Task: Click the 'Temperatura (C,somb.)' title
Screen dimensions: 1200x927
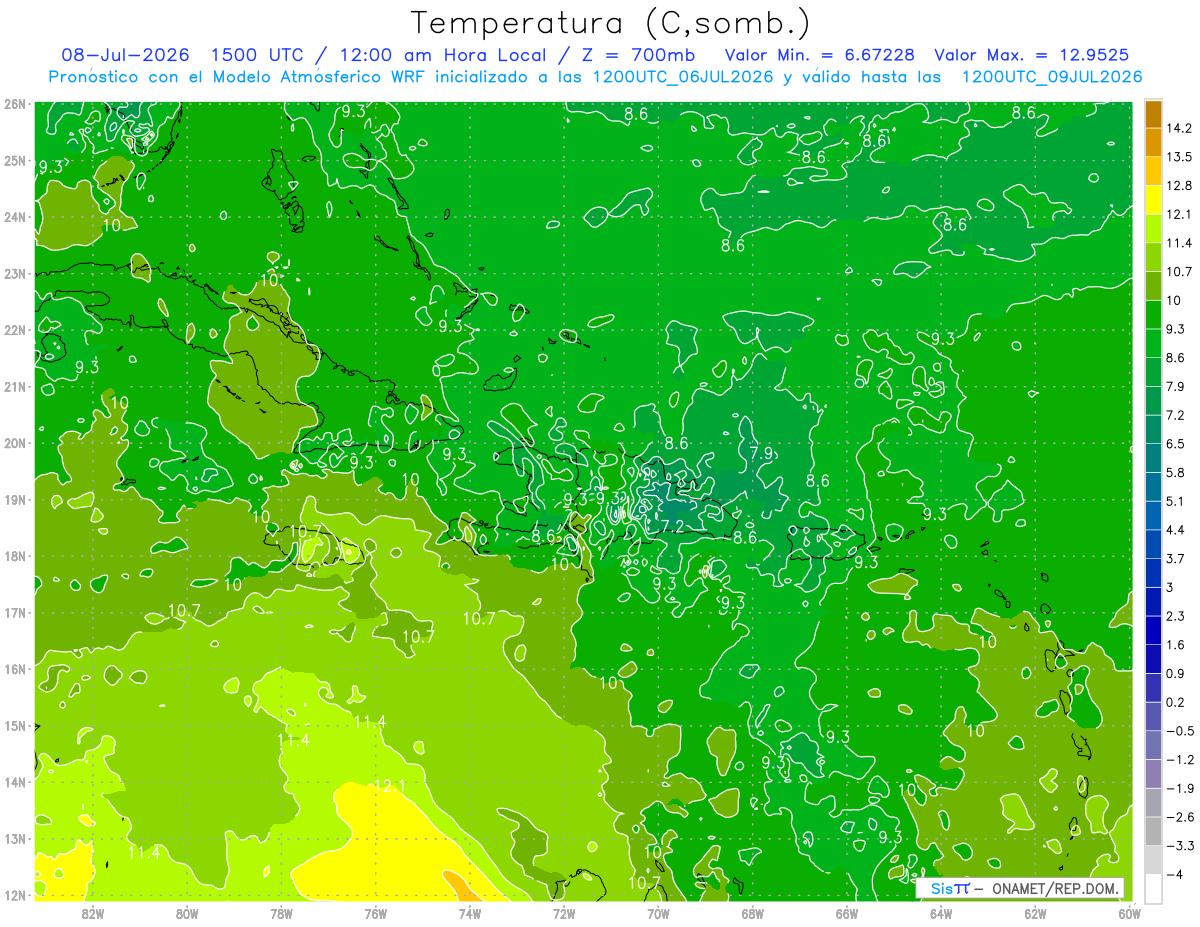Action: (x=610, y=23)
